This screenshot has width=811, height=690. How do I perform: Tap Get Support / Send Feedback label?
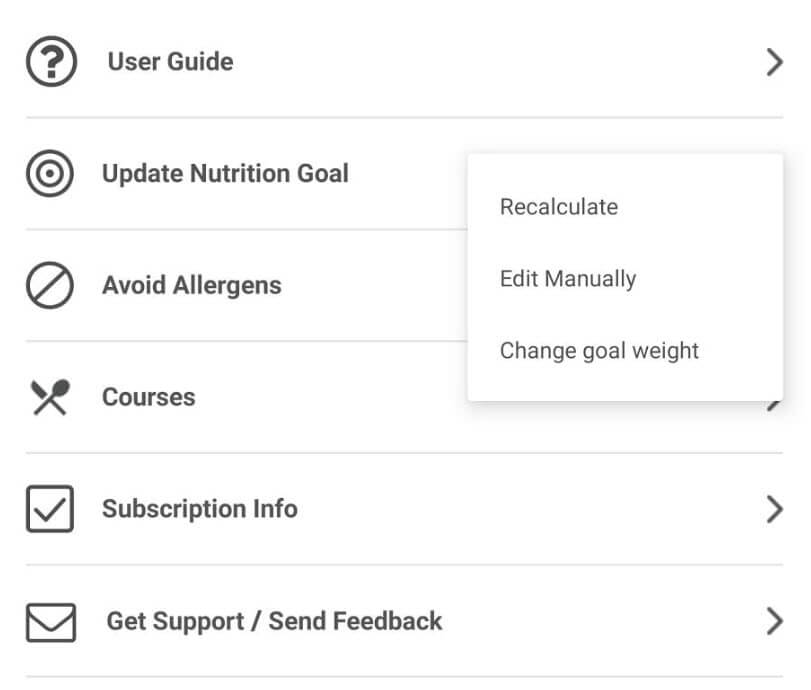(274, 622)
